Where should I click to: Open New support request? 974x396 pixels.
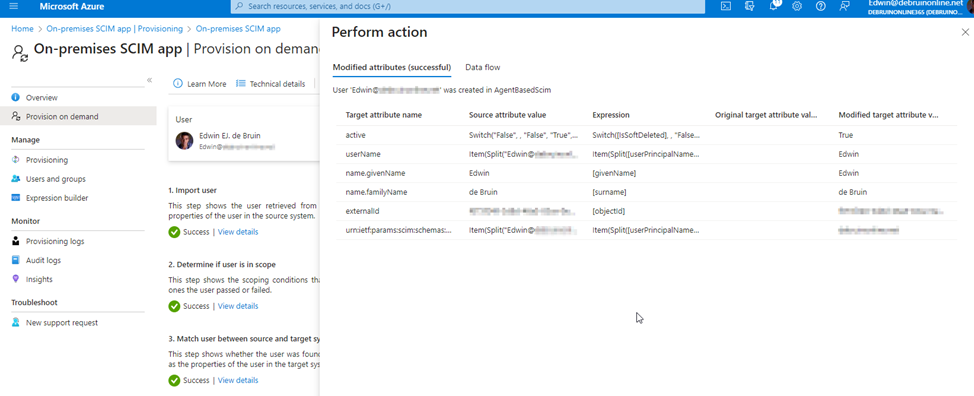62,323
